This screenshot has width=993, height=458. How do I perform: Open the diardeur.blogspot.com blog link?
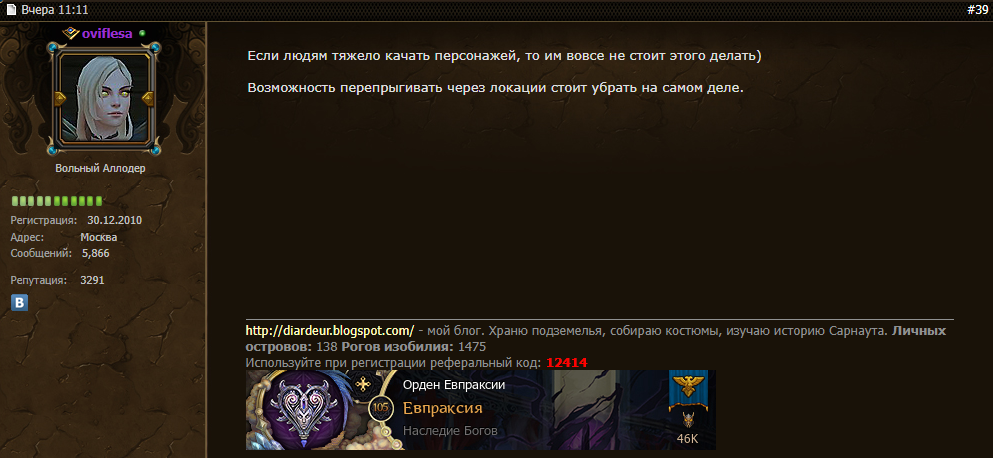tap(330, 330)
